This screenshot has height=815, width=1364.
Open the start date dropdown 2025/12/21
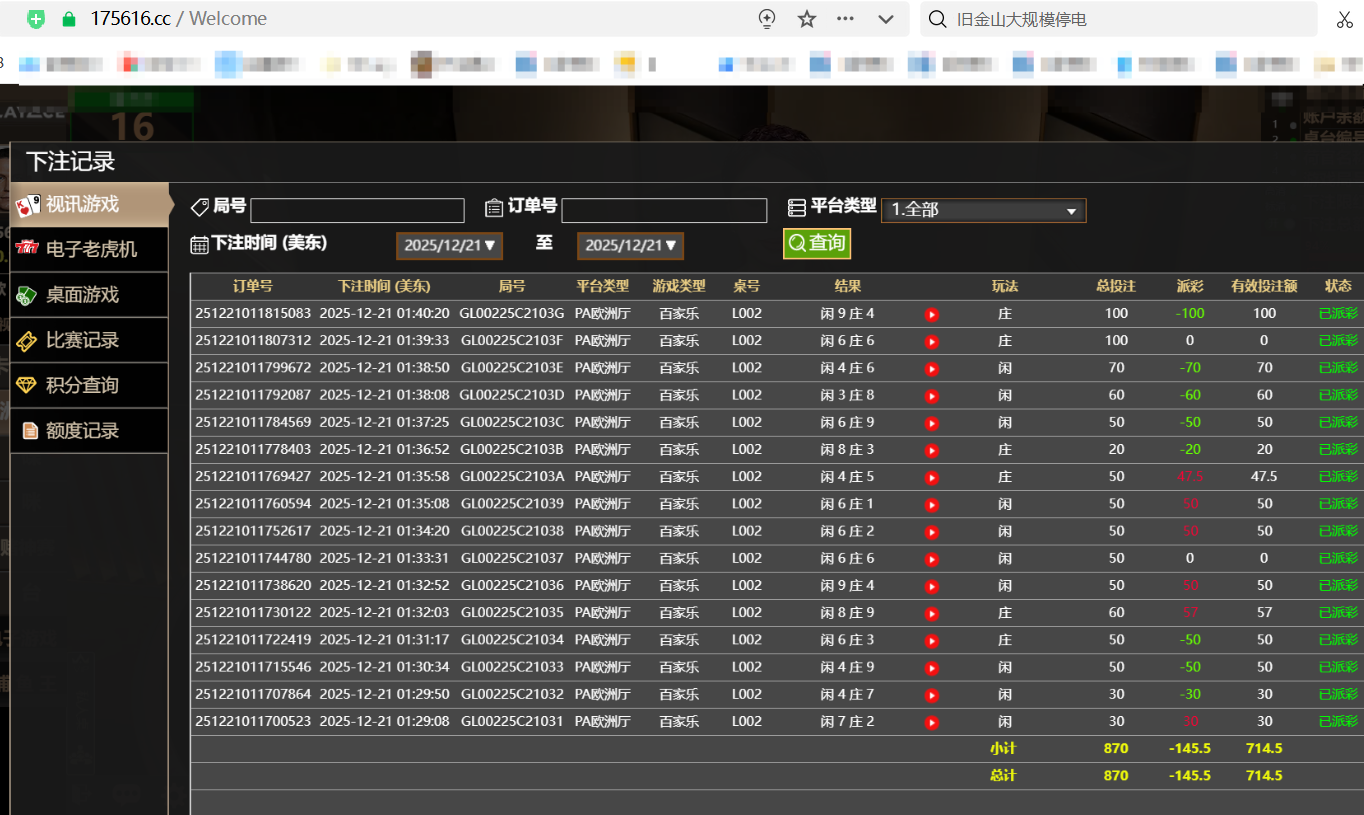(x=449, y=245)
